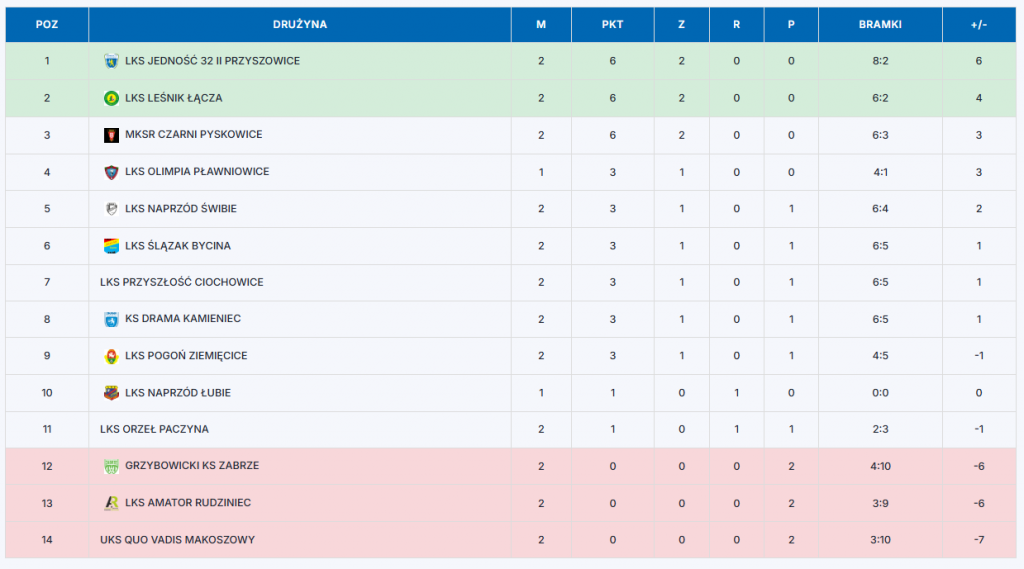1024x569 pixels.
Task: Click the LKS Amator Rudziniec logo
Action: [x=111, y=503]
